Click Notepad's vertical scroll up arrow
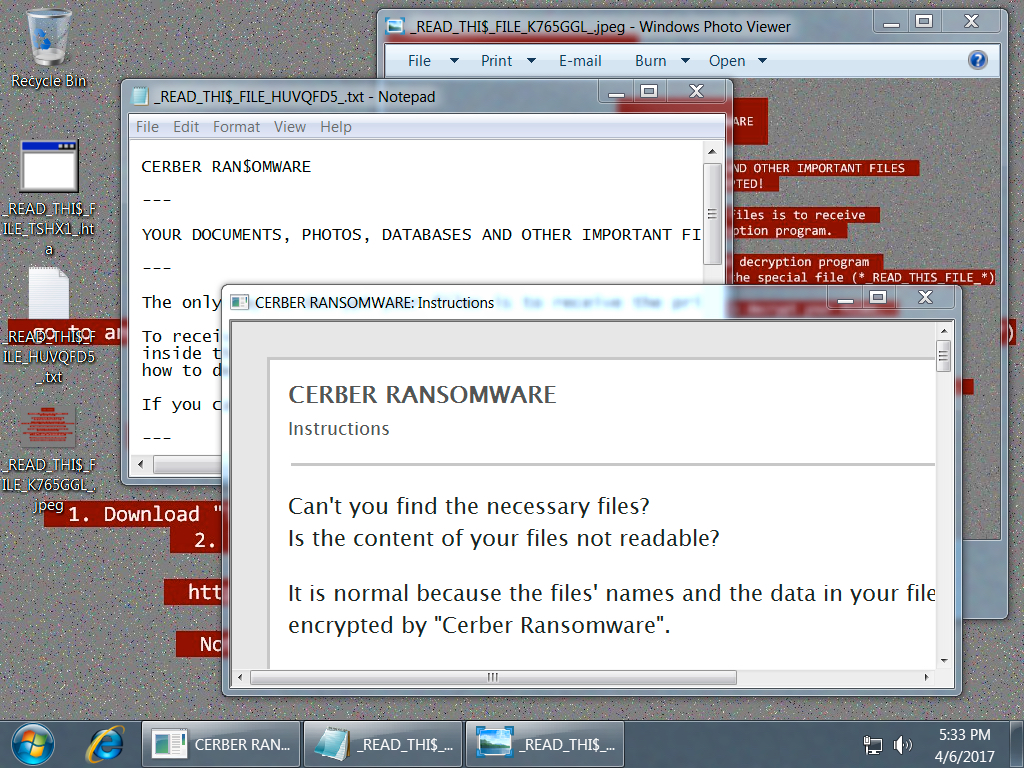Viewport: 1024px width, 768px height. [712, 152]
